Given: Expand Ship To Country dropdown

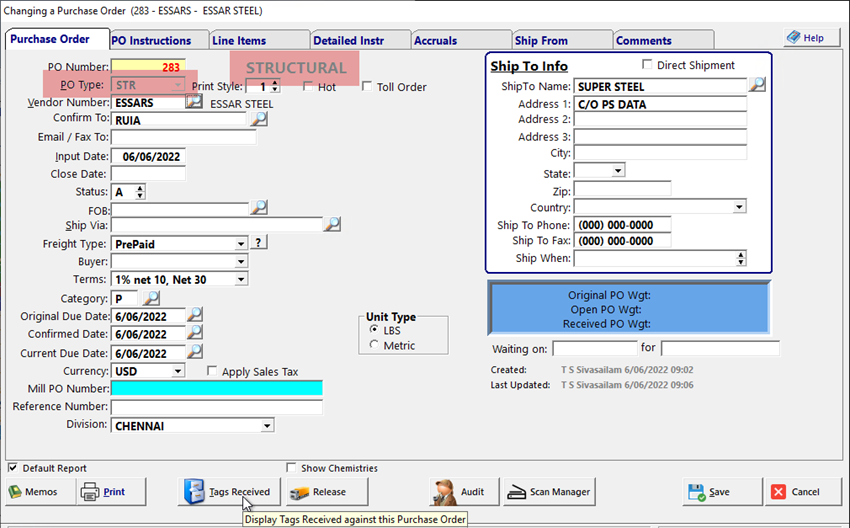Looking at the screenshot, I should 739,207.
